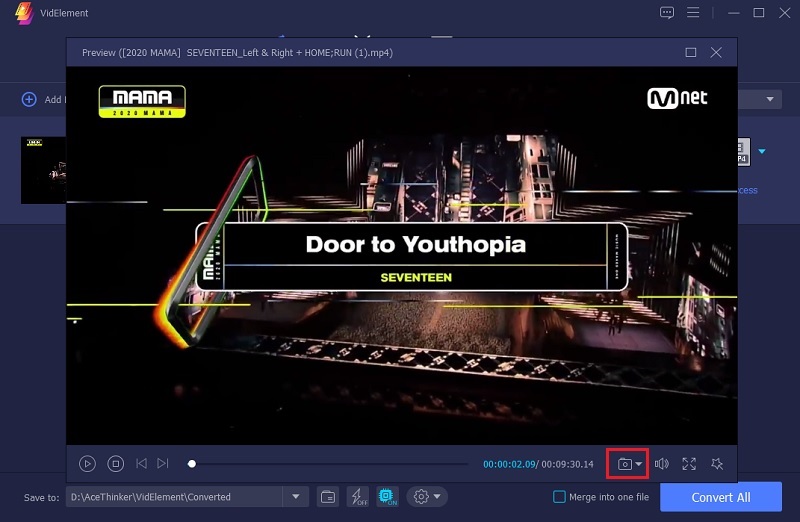Screen dimensions: 800x522
Task: Click the current time 00:00:02.09
Action: click(509, 464)
